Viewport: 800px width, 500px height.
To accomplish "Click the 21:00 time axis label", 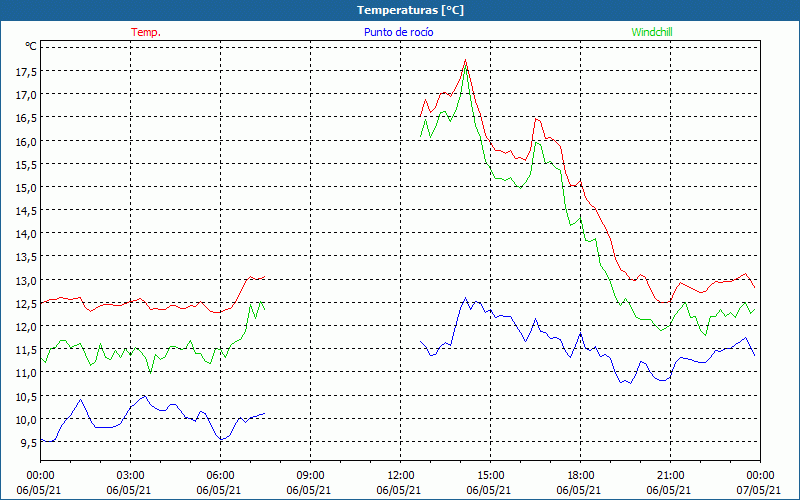I will pos(670,476).
